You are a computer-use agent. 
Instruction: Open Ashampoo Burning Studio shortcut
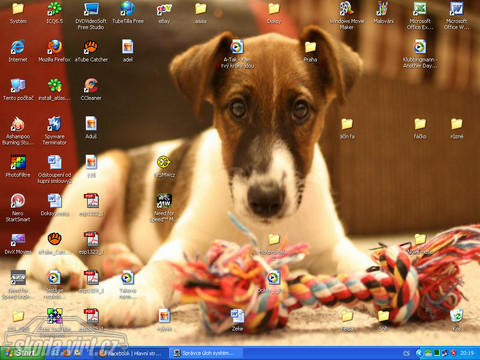click(18, 131)
